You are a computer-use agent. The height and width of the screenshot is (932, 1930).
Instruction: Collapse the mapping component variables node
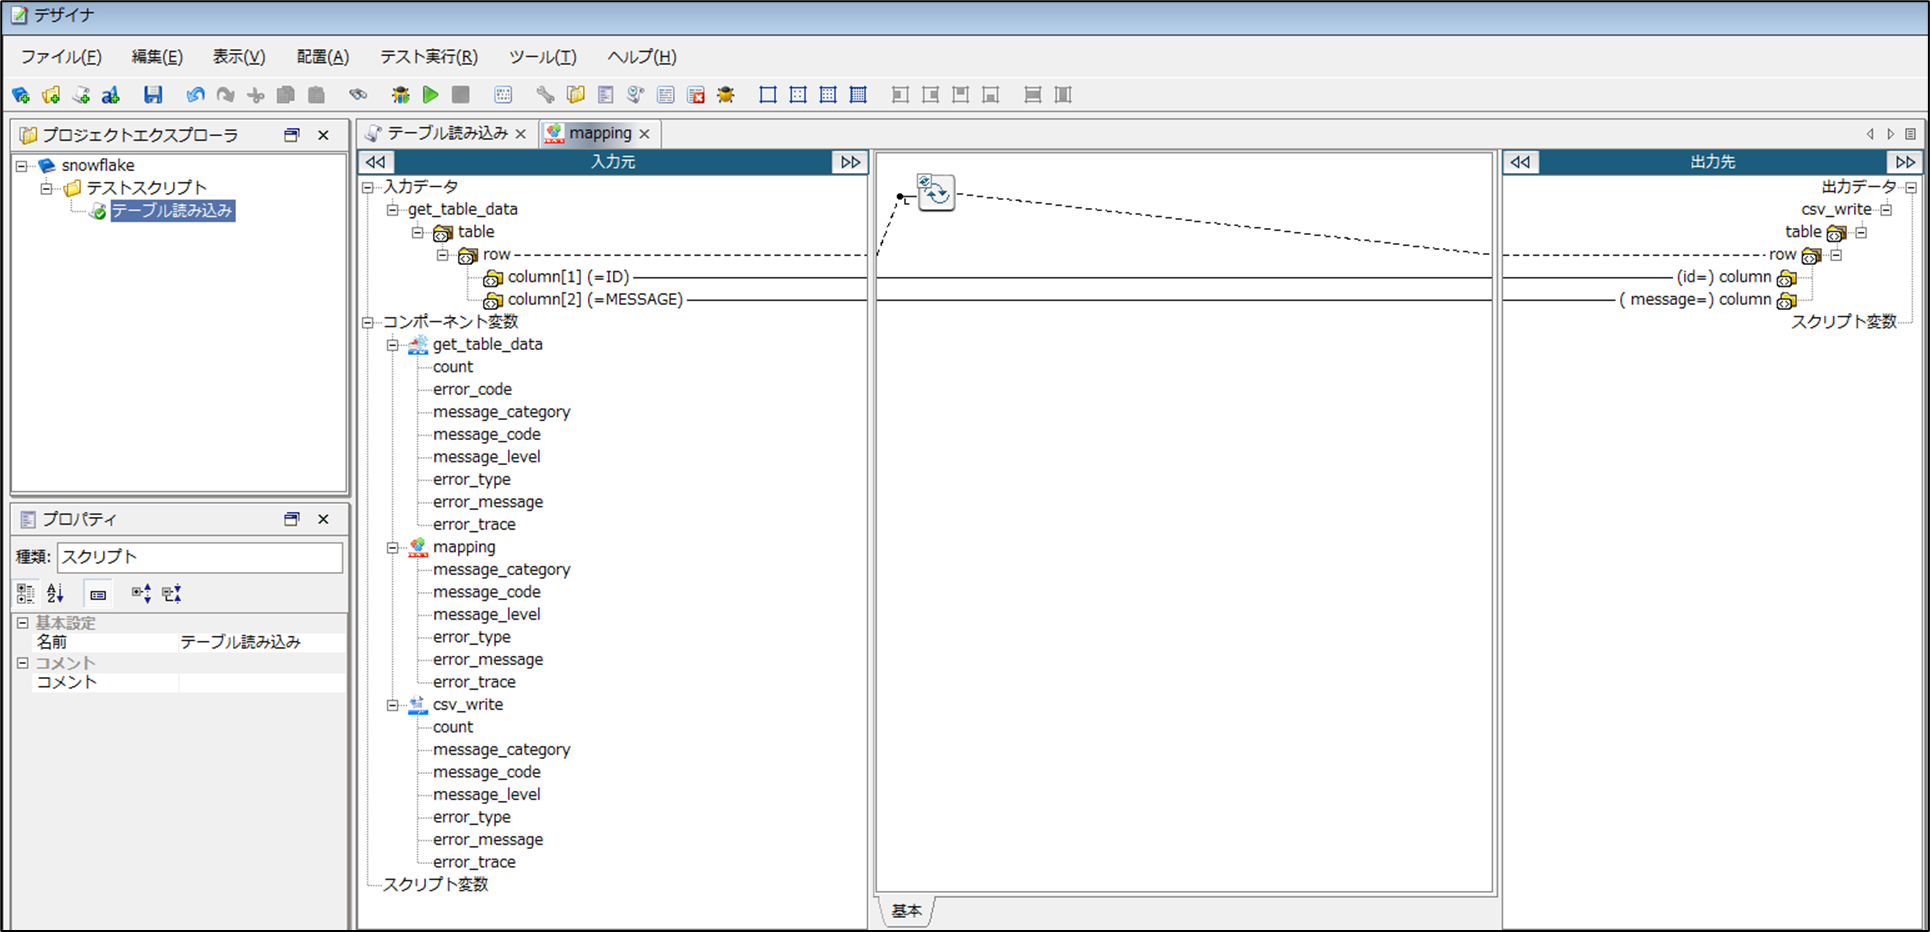click(x=393, y=547)
